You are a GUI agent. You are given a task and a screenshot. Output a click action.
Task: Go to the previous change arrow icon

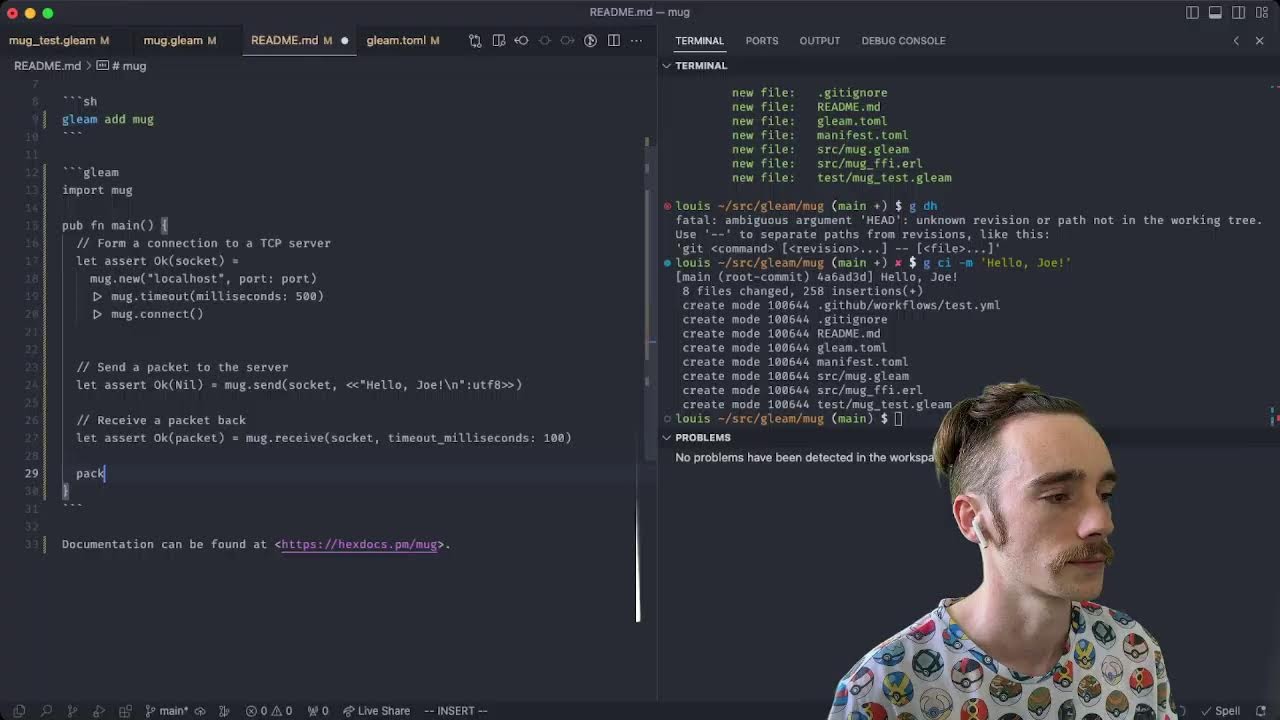pyautogui.click(x=521, y=41)
